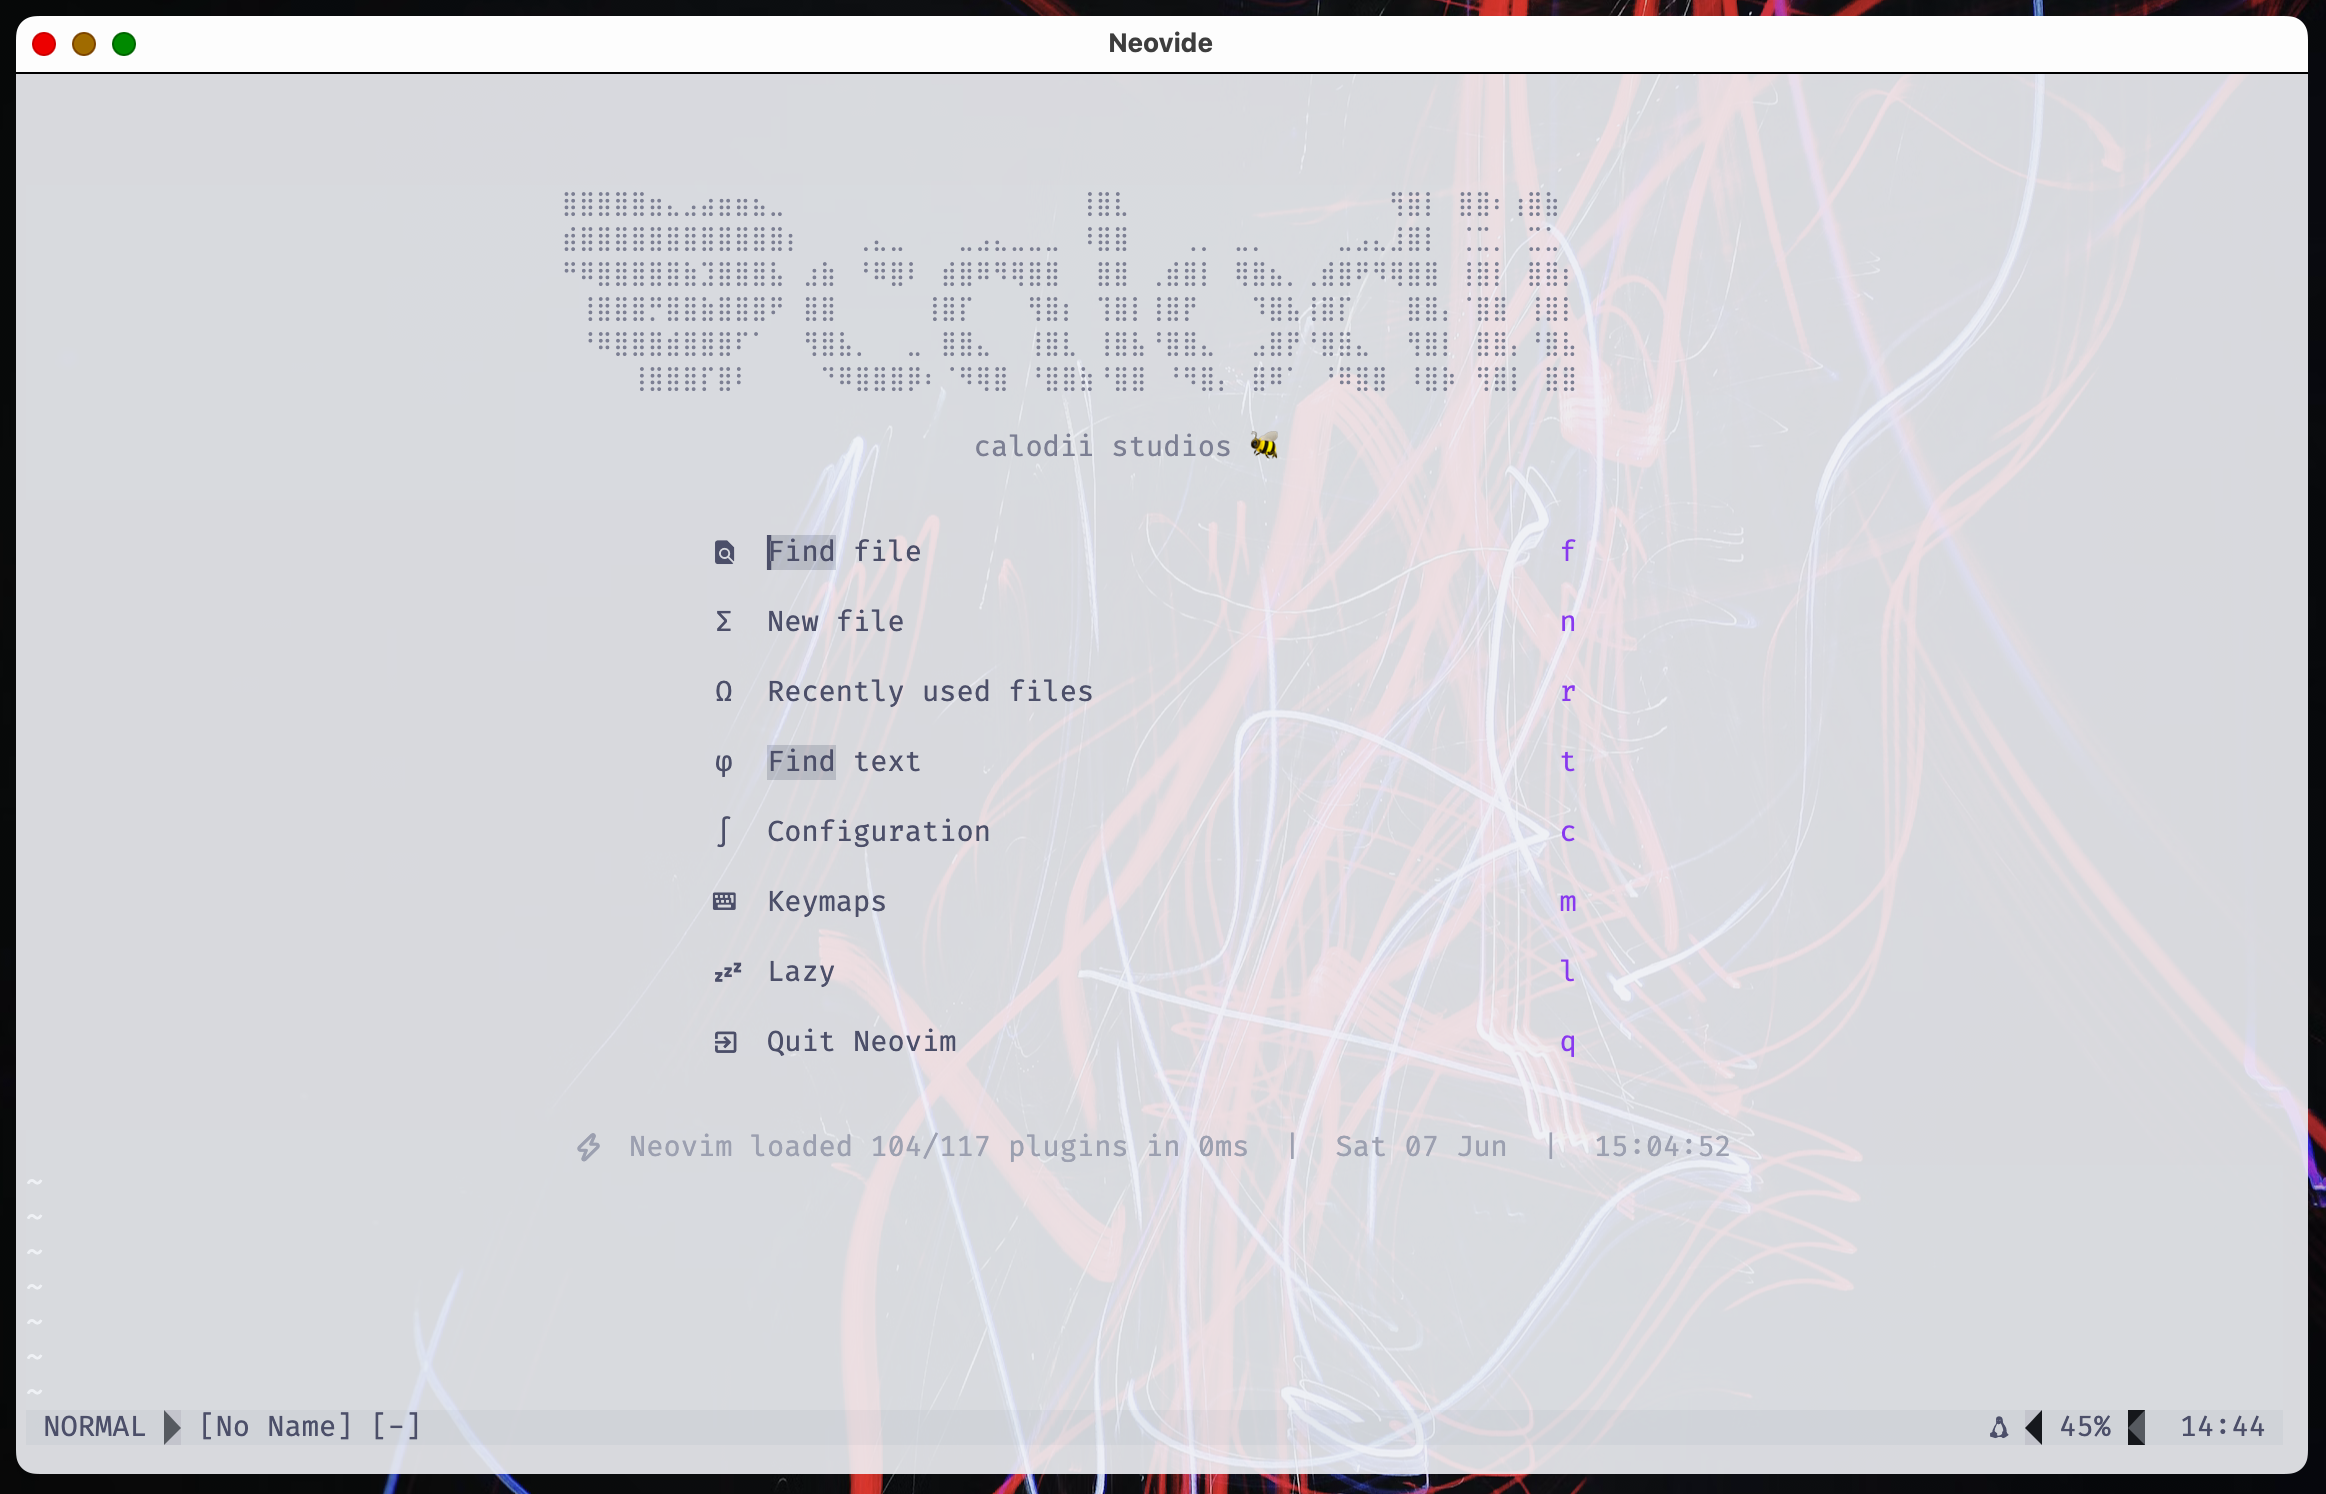The width and height of the screenshot is (2326, 1494).
Task: Click the sigma icon beside New file
Action: pos(724,622)
